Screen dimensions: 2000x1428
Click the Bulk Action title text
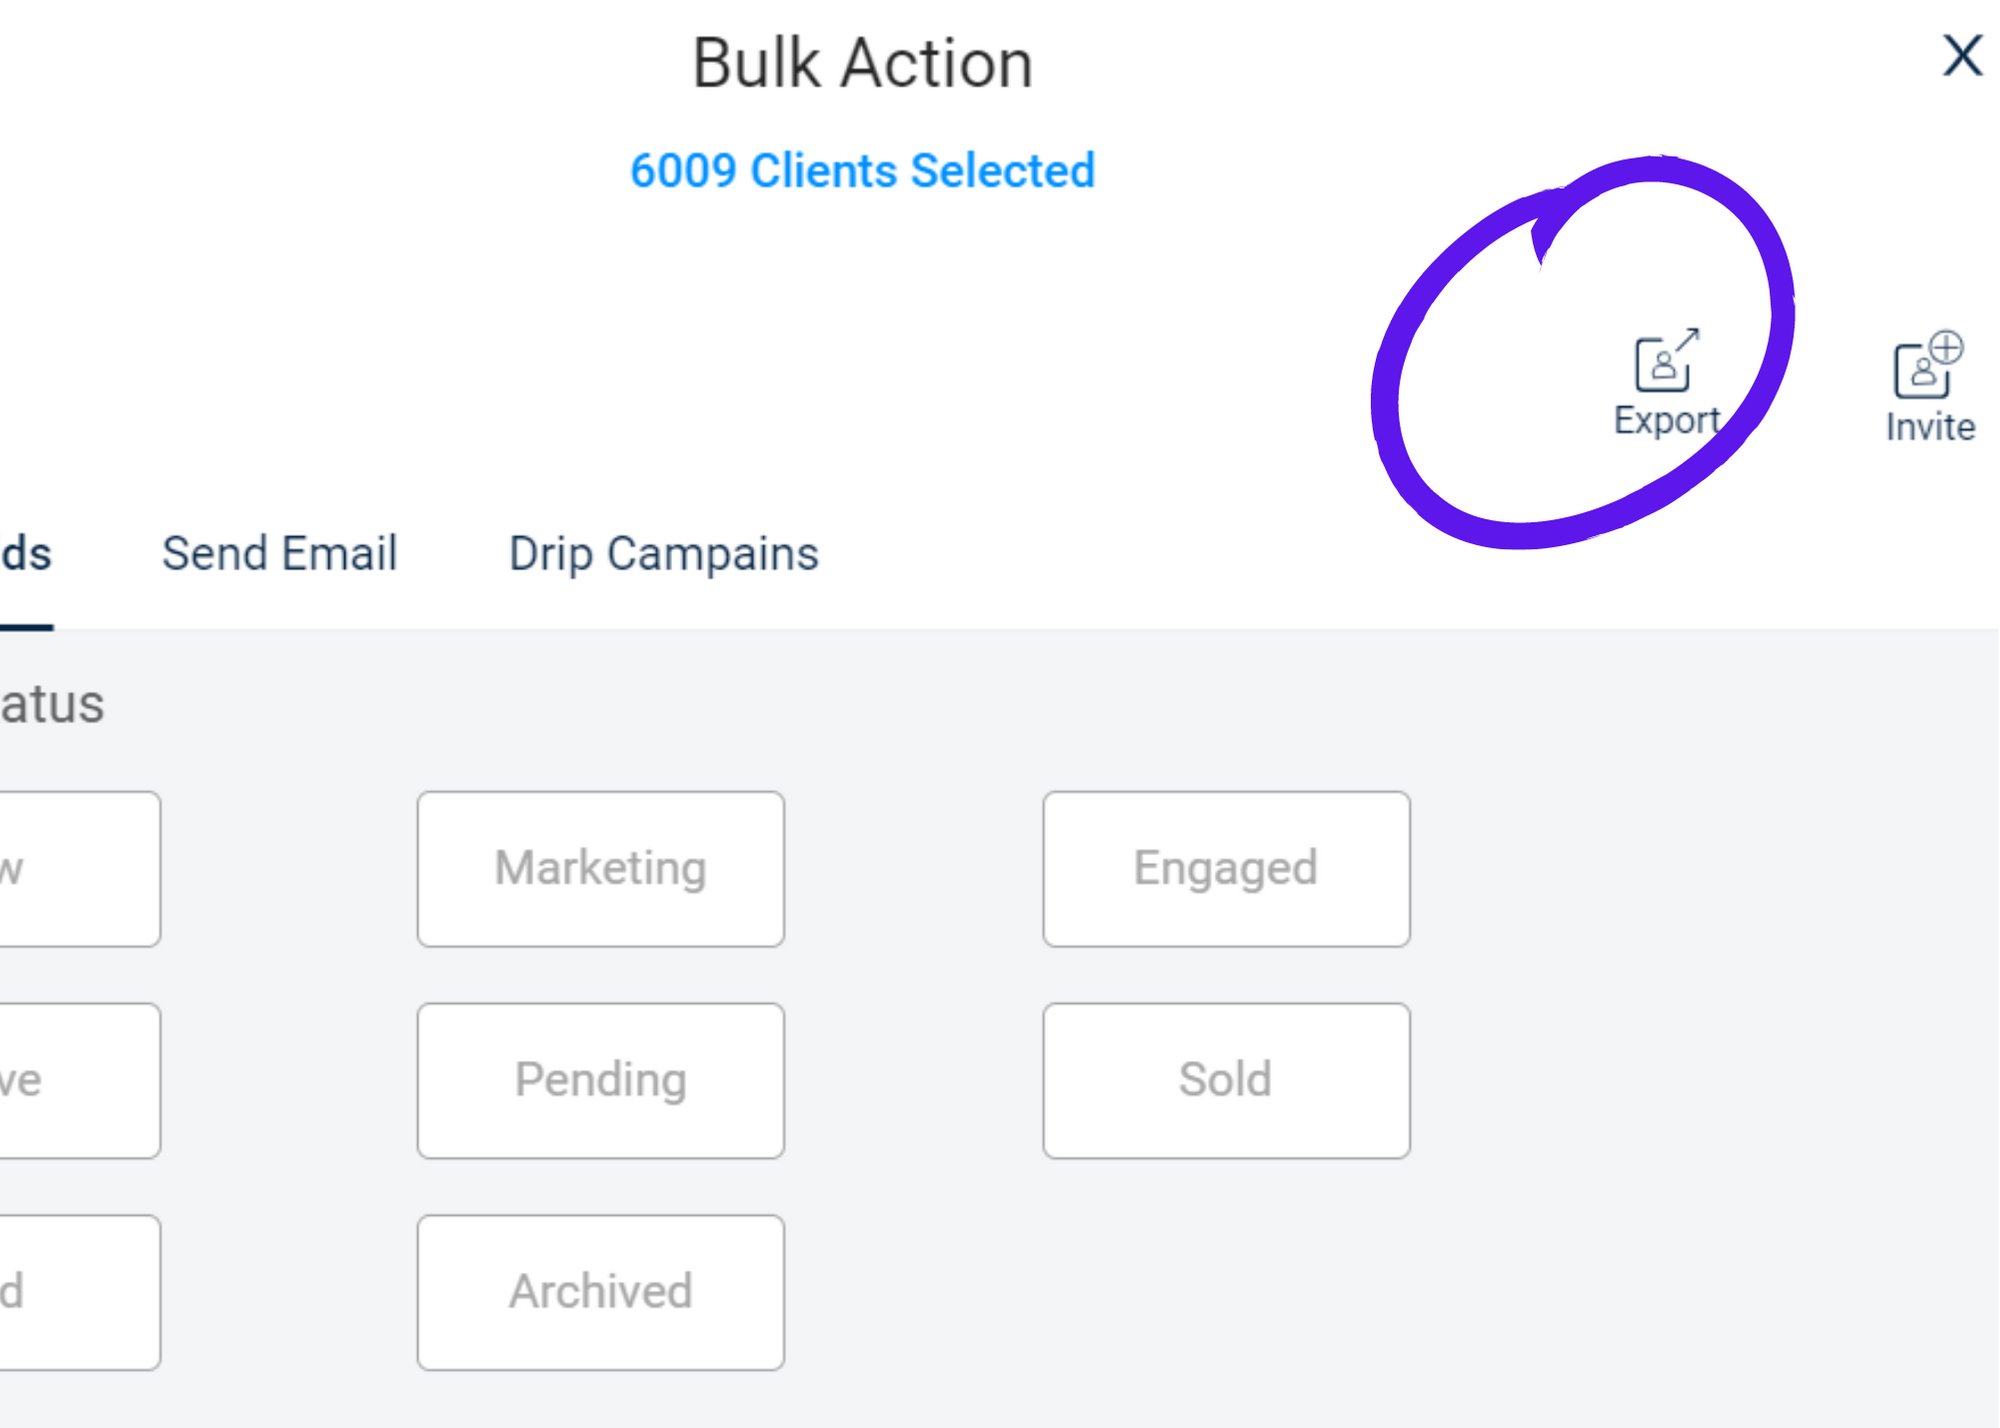click(862, 63)
